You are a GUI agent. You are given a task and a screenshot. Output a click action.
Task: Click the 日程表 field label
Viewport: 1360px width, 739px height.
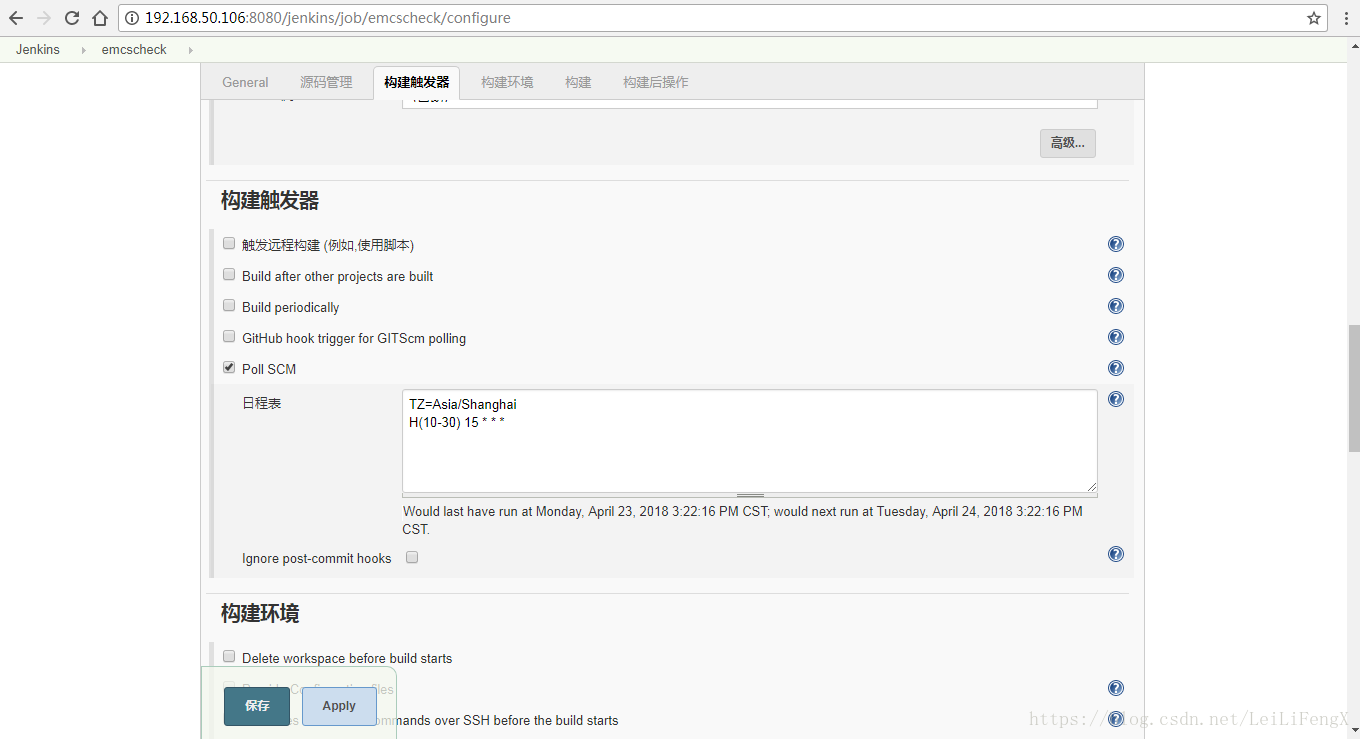click(262, 403)
